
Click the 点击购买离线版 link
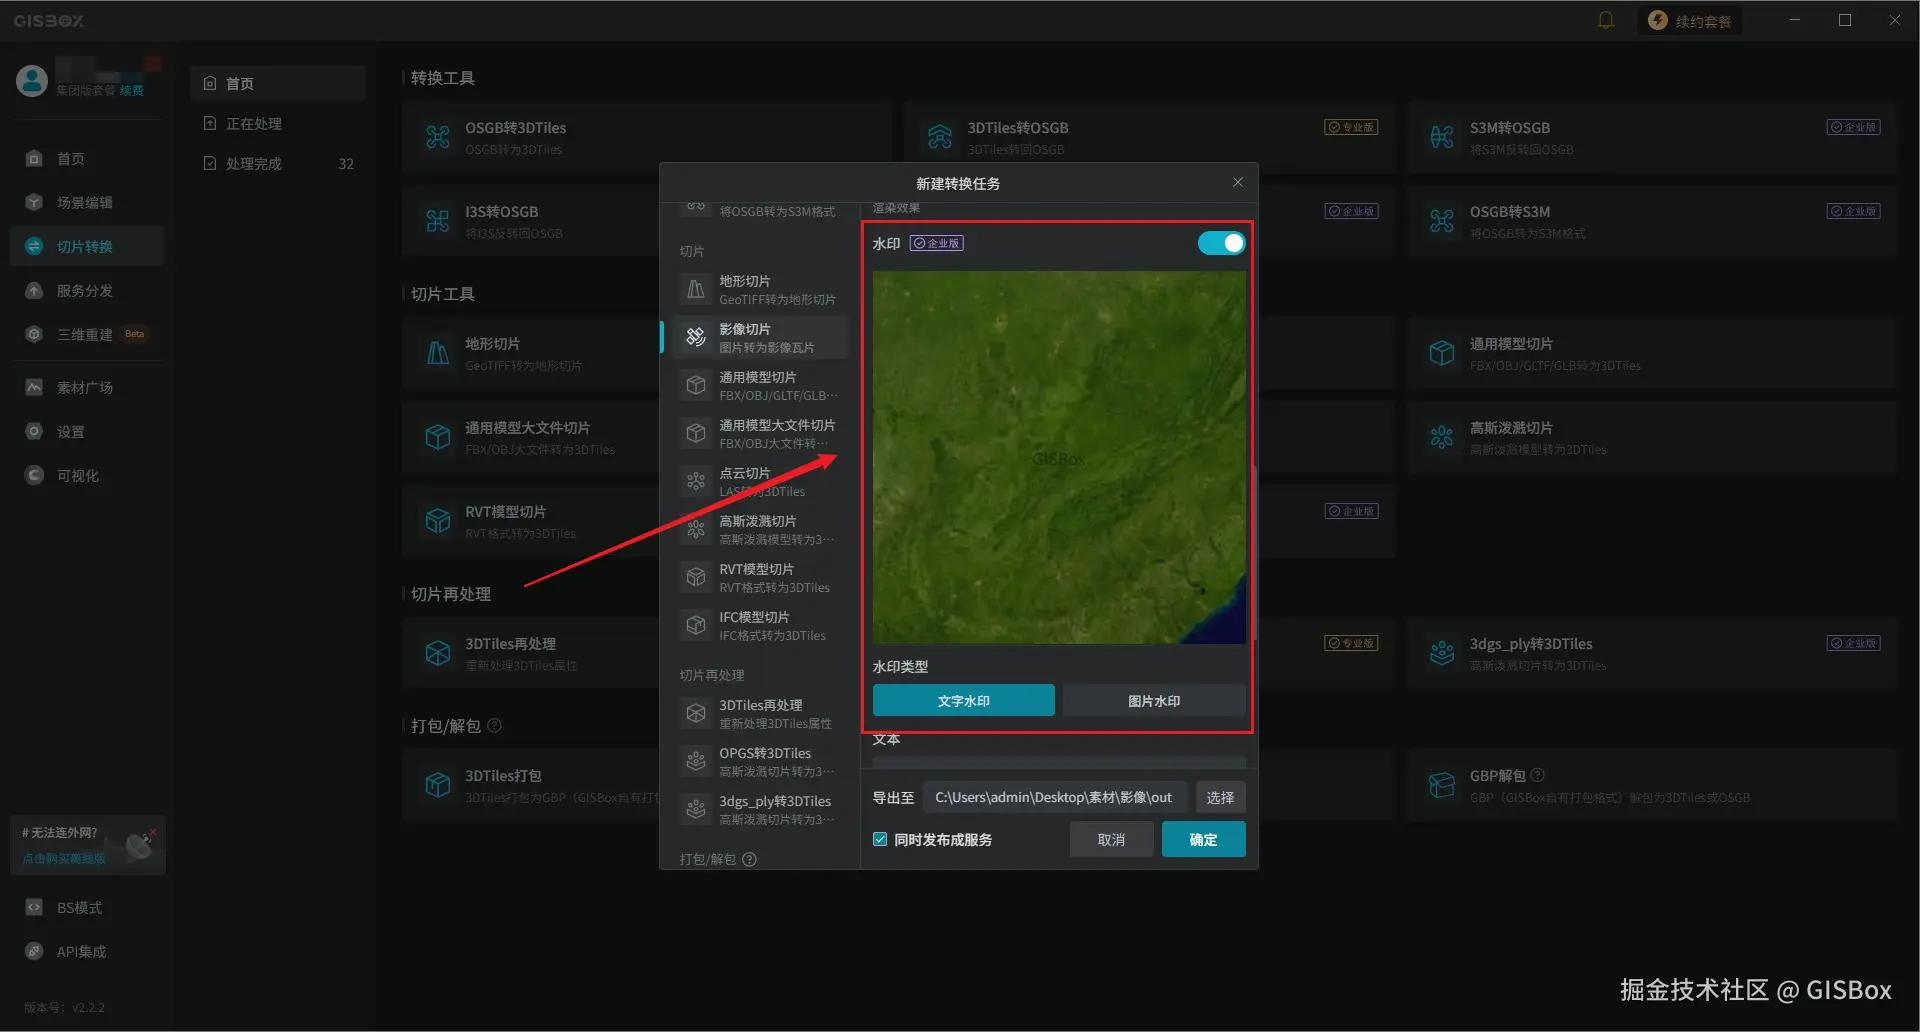point(64,858)
